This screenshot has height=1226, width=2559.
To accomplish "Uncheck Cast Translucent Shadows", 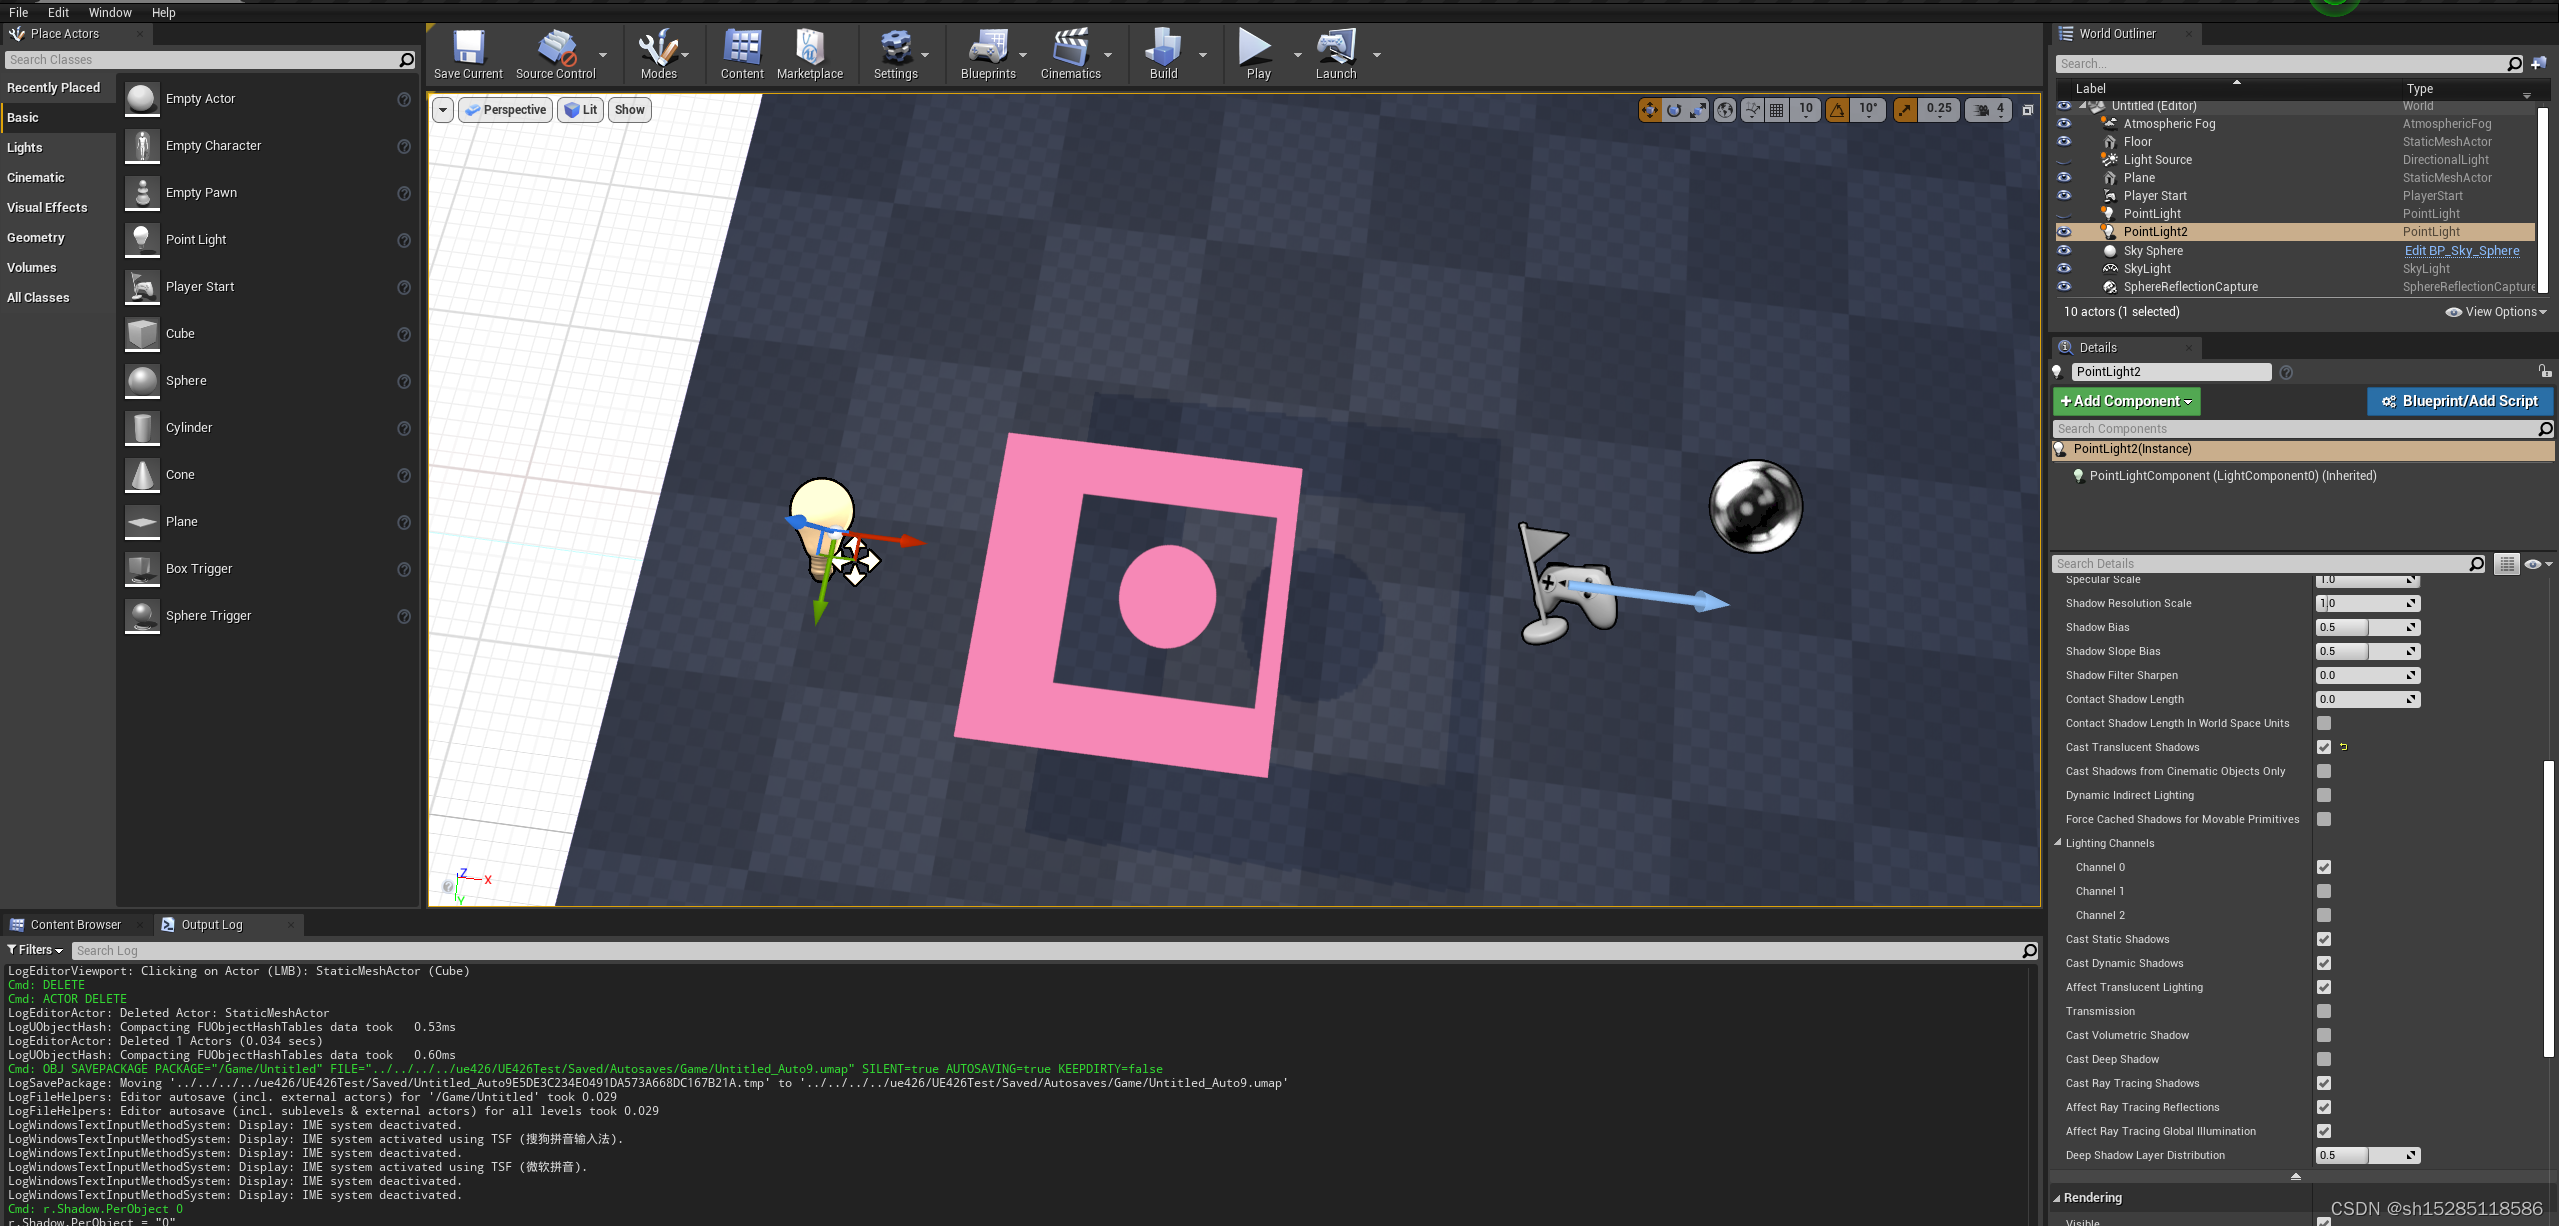I will (x=2323, y=747).
